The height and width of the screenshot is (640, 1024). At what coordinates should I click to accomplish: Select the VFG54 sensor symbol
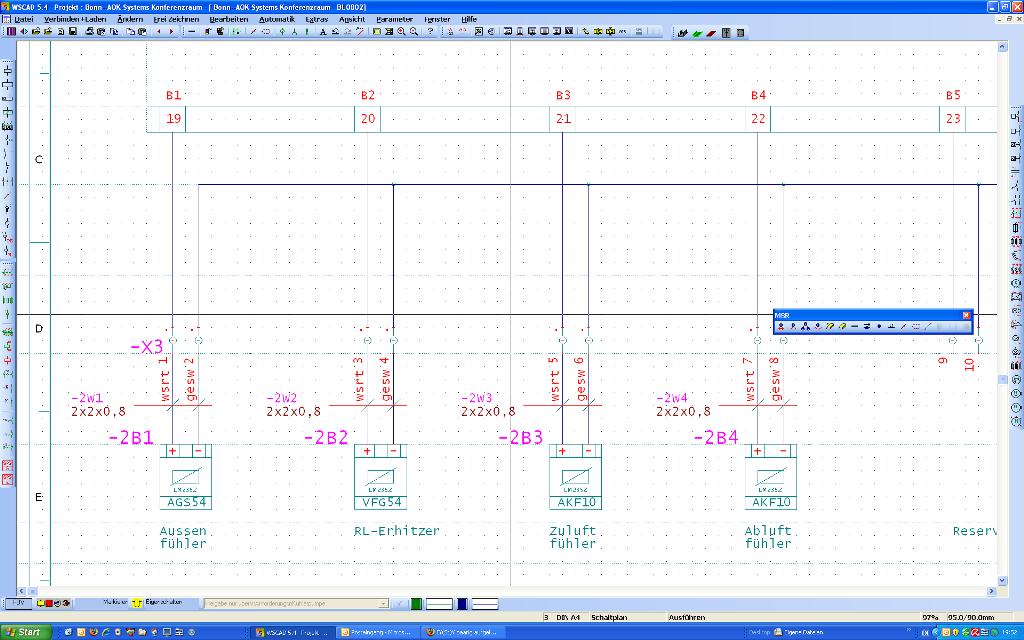tap(380, 477)
